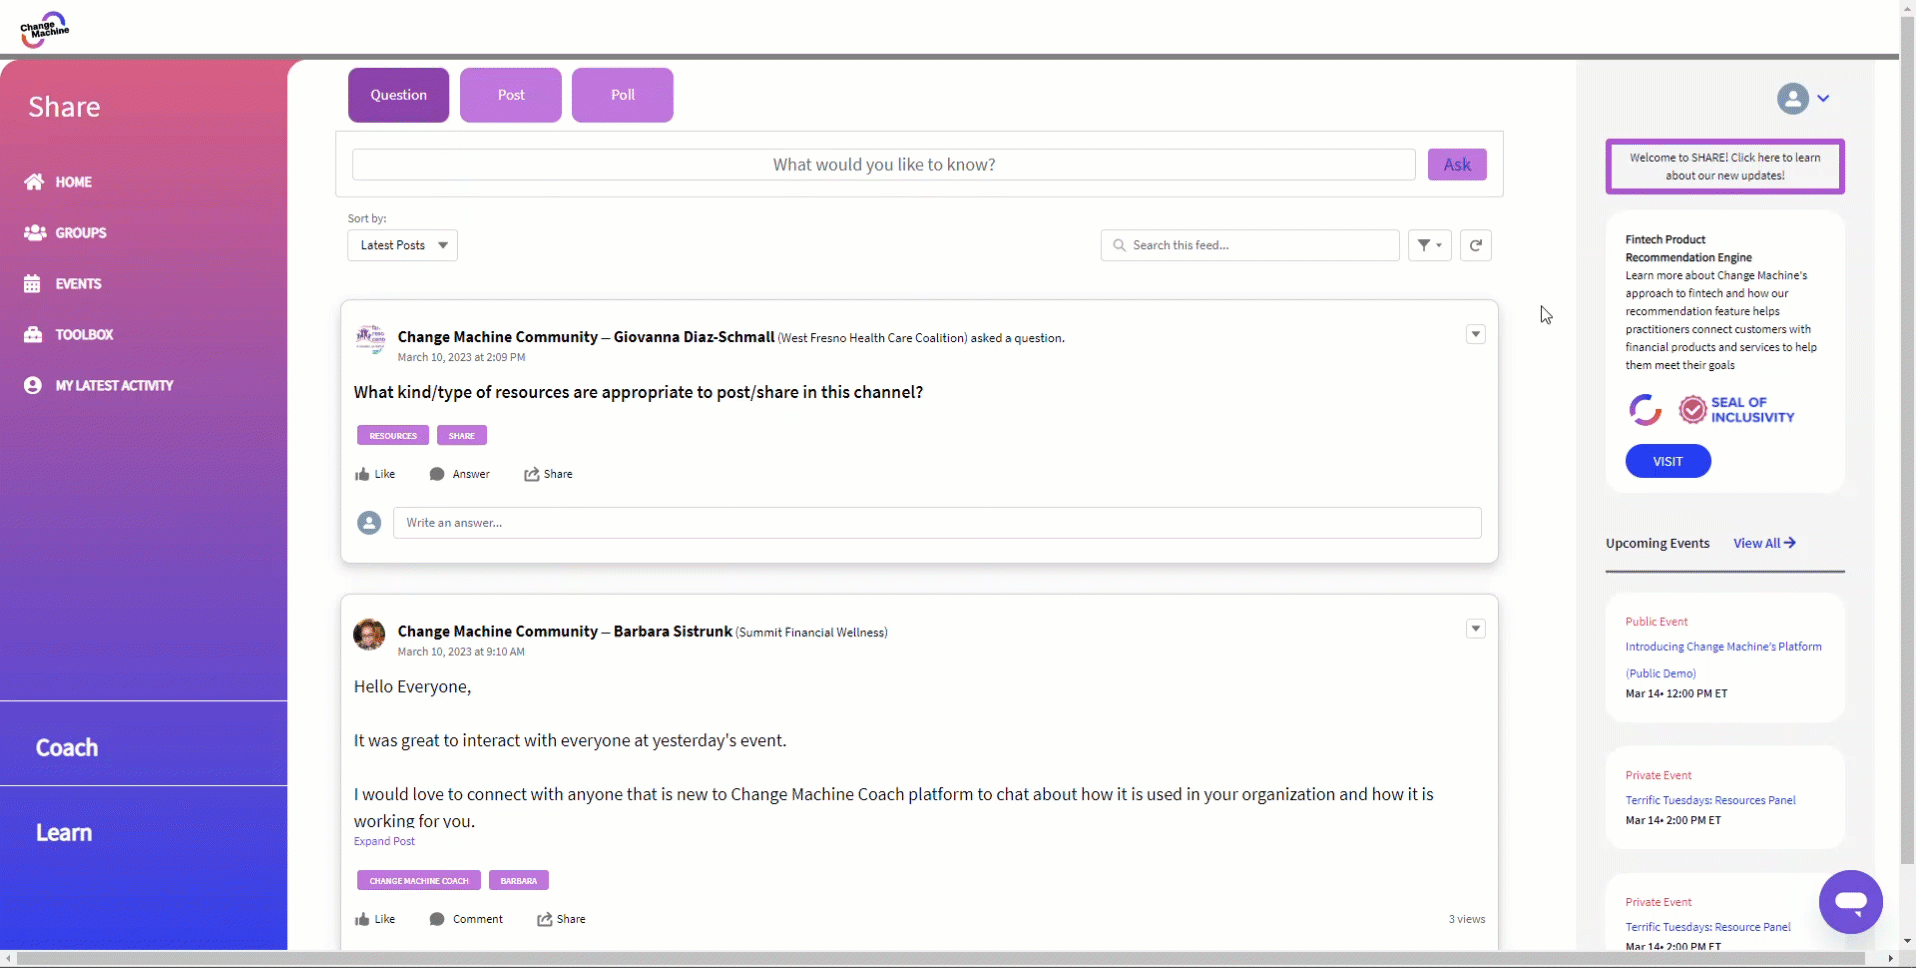
Task: Select the Question tab
Action: click(x=398, y=95)
